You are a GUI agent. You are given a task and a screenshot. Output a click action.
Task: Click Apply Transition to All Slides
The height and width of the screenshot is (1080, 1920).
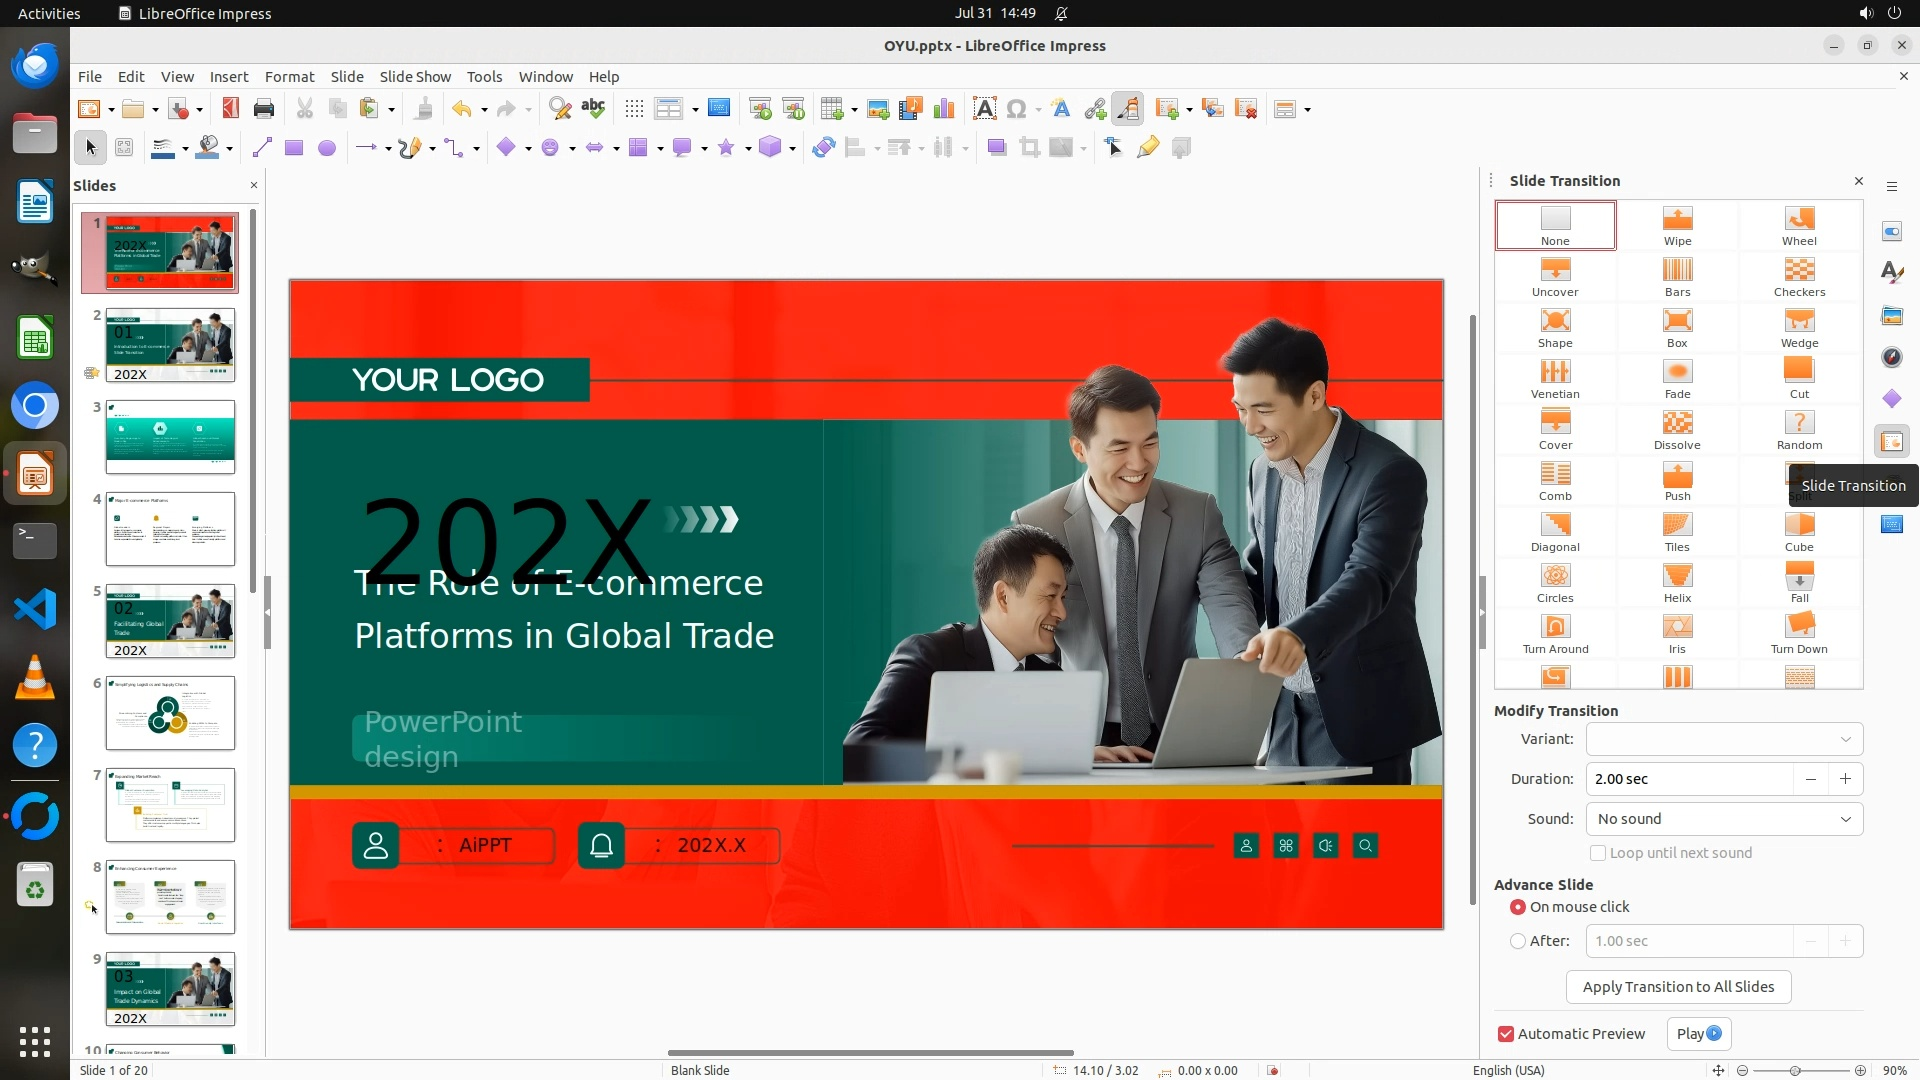tap(1678, 987)
